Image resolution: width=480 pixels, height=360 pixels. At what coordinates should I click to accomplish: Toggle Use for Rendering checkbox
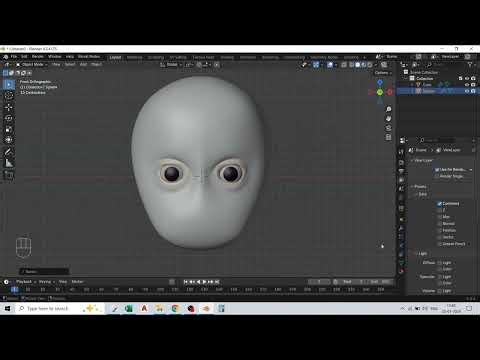pos(437,170)
